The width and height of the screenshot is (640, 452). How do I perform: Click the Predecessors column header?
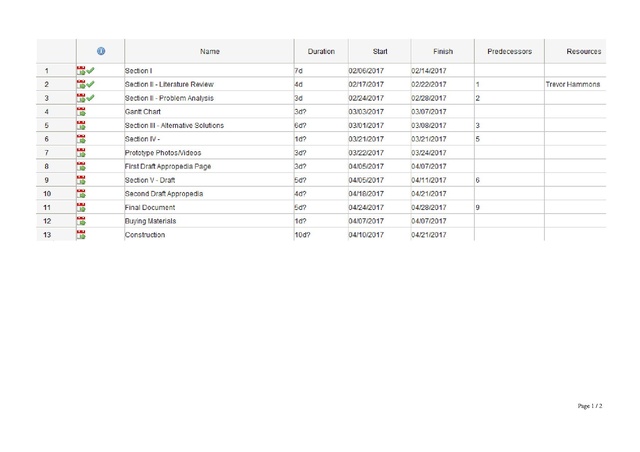pos(509,51)
